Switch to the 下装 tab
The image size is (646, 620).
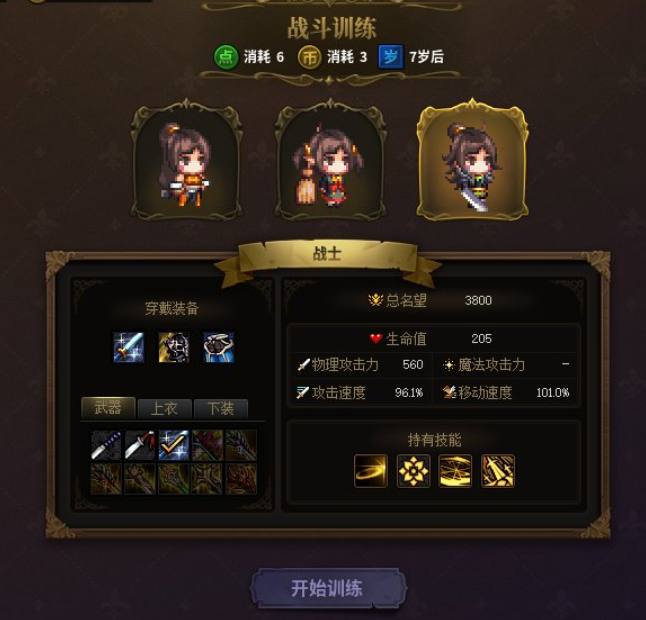[221, 408]
